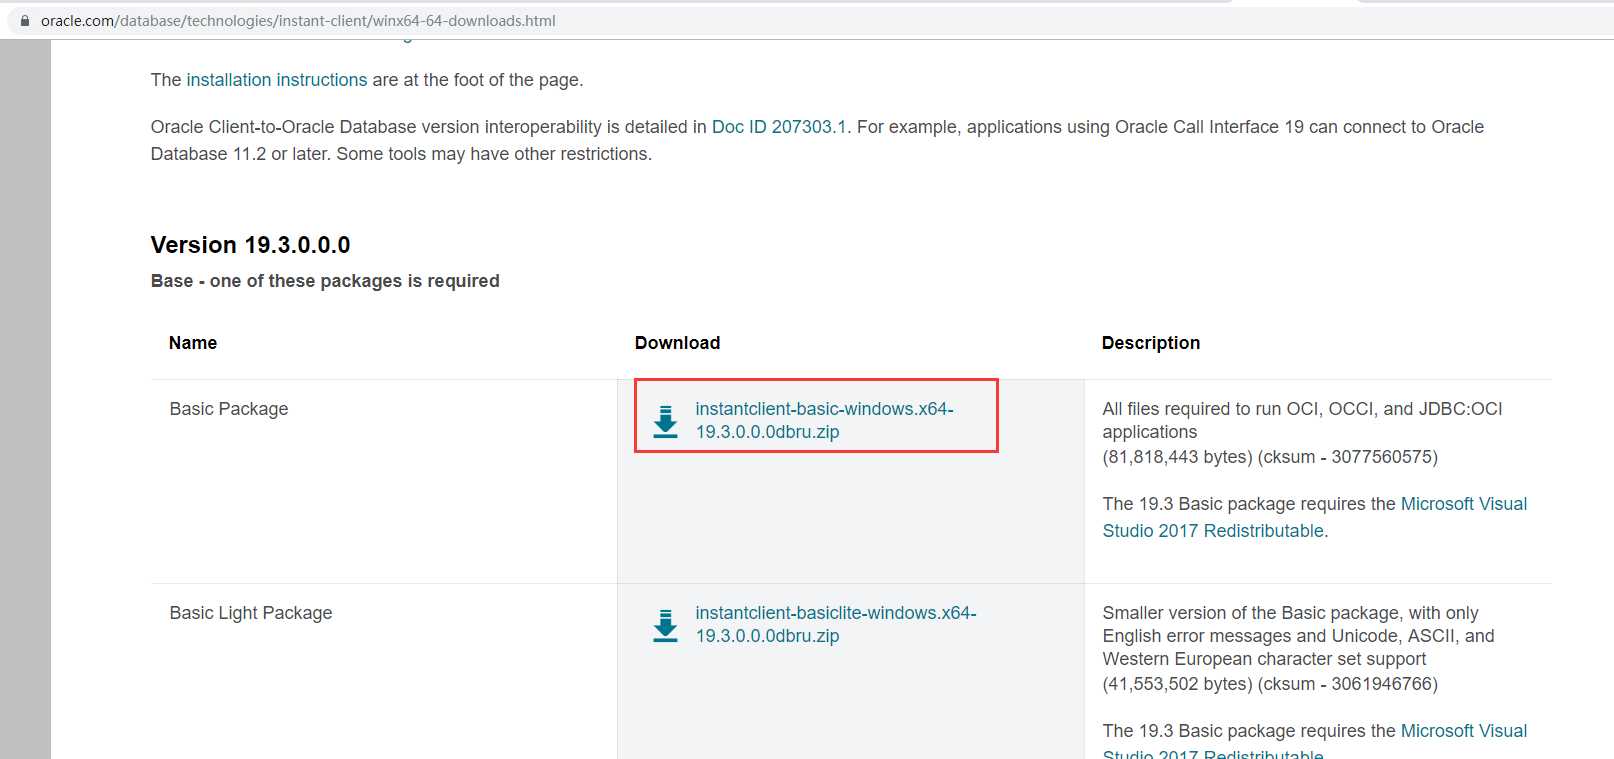The image size is (1614, 759).
Task: Click the Description column header
Action: click(1151, 343)
